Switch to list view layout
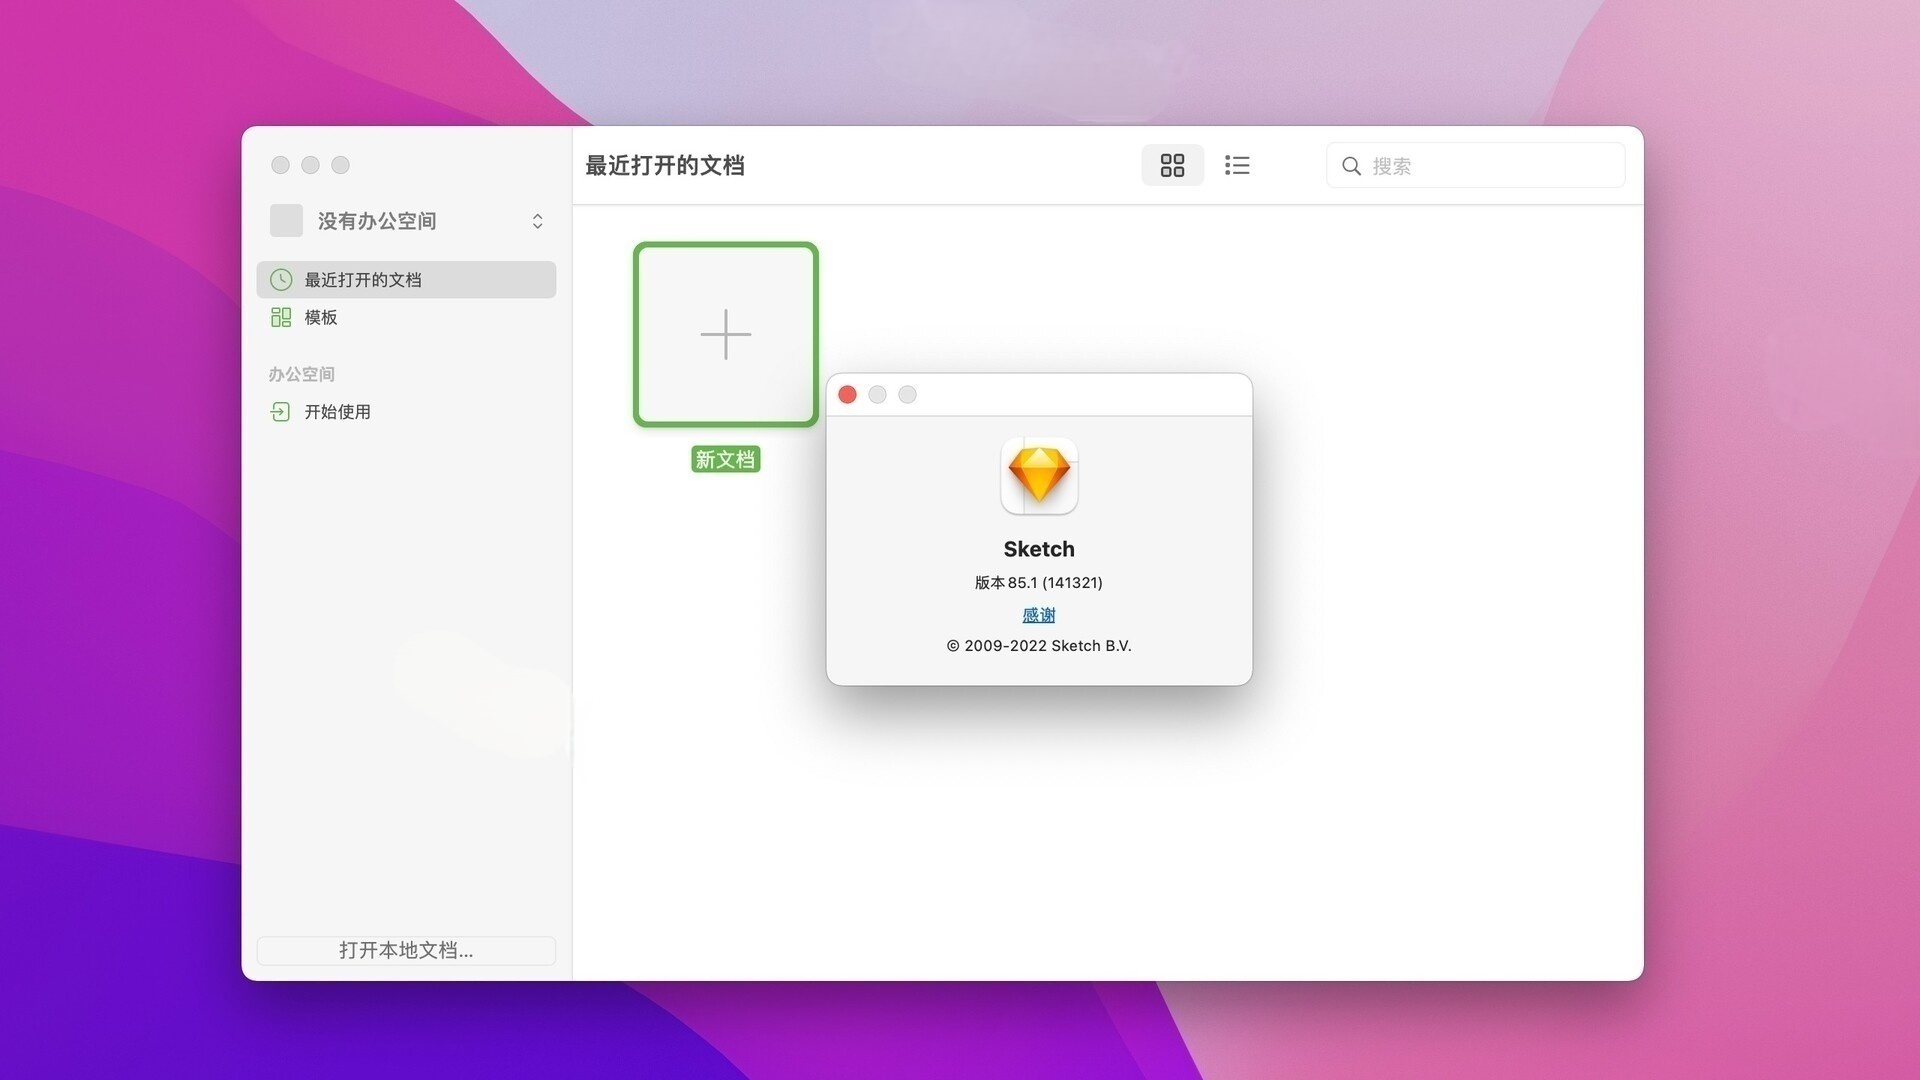Viewport: 1920px width, 1080px height. (x=1237, y=165)
